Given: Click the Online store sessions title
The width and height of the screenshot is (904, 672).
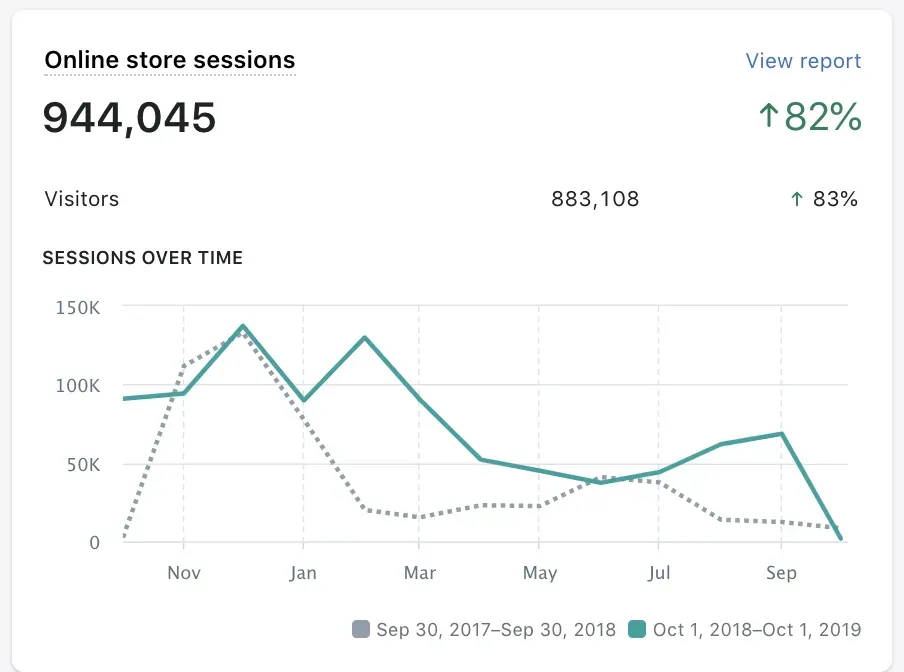Looking at the screenshot, I should click(170, 61).
